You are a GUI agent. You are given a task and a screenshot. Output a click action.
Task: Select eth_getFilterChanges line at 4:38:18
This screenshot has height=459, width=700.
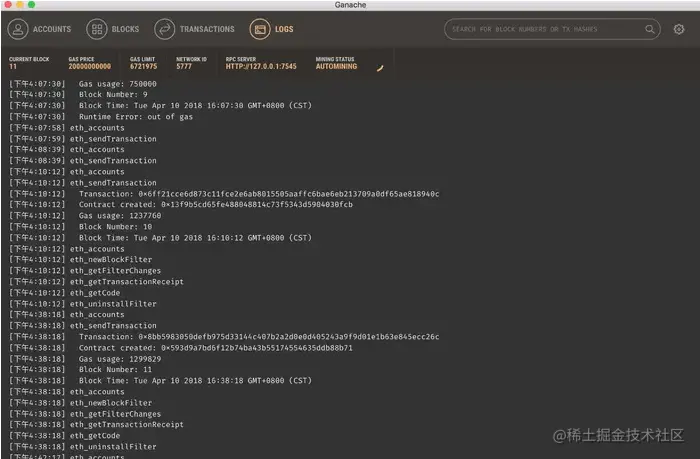tap(85, 414)
